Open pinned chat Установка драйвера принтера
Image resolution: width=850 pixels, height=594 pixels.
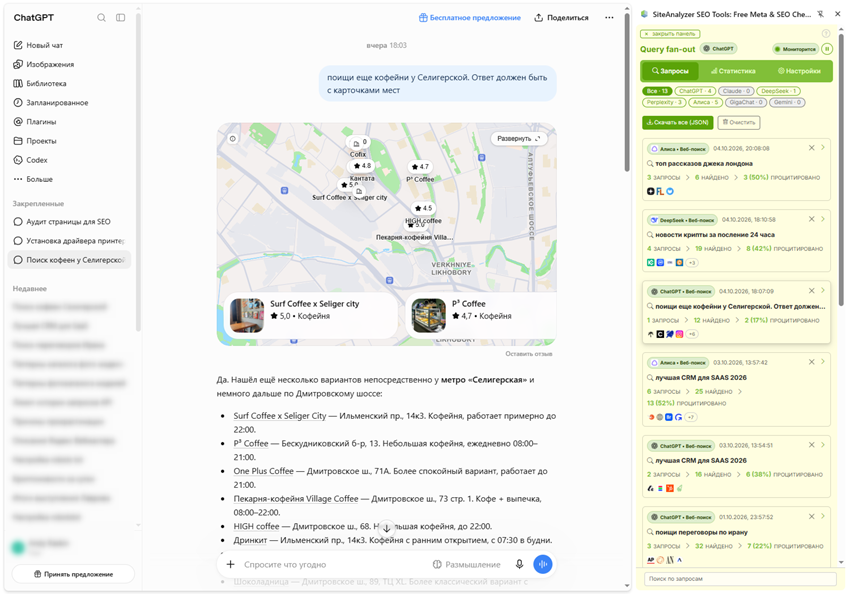69,241
